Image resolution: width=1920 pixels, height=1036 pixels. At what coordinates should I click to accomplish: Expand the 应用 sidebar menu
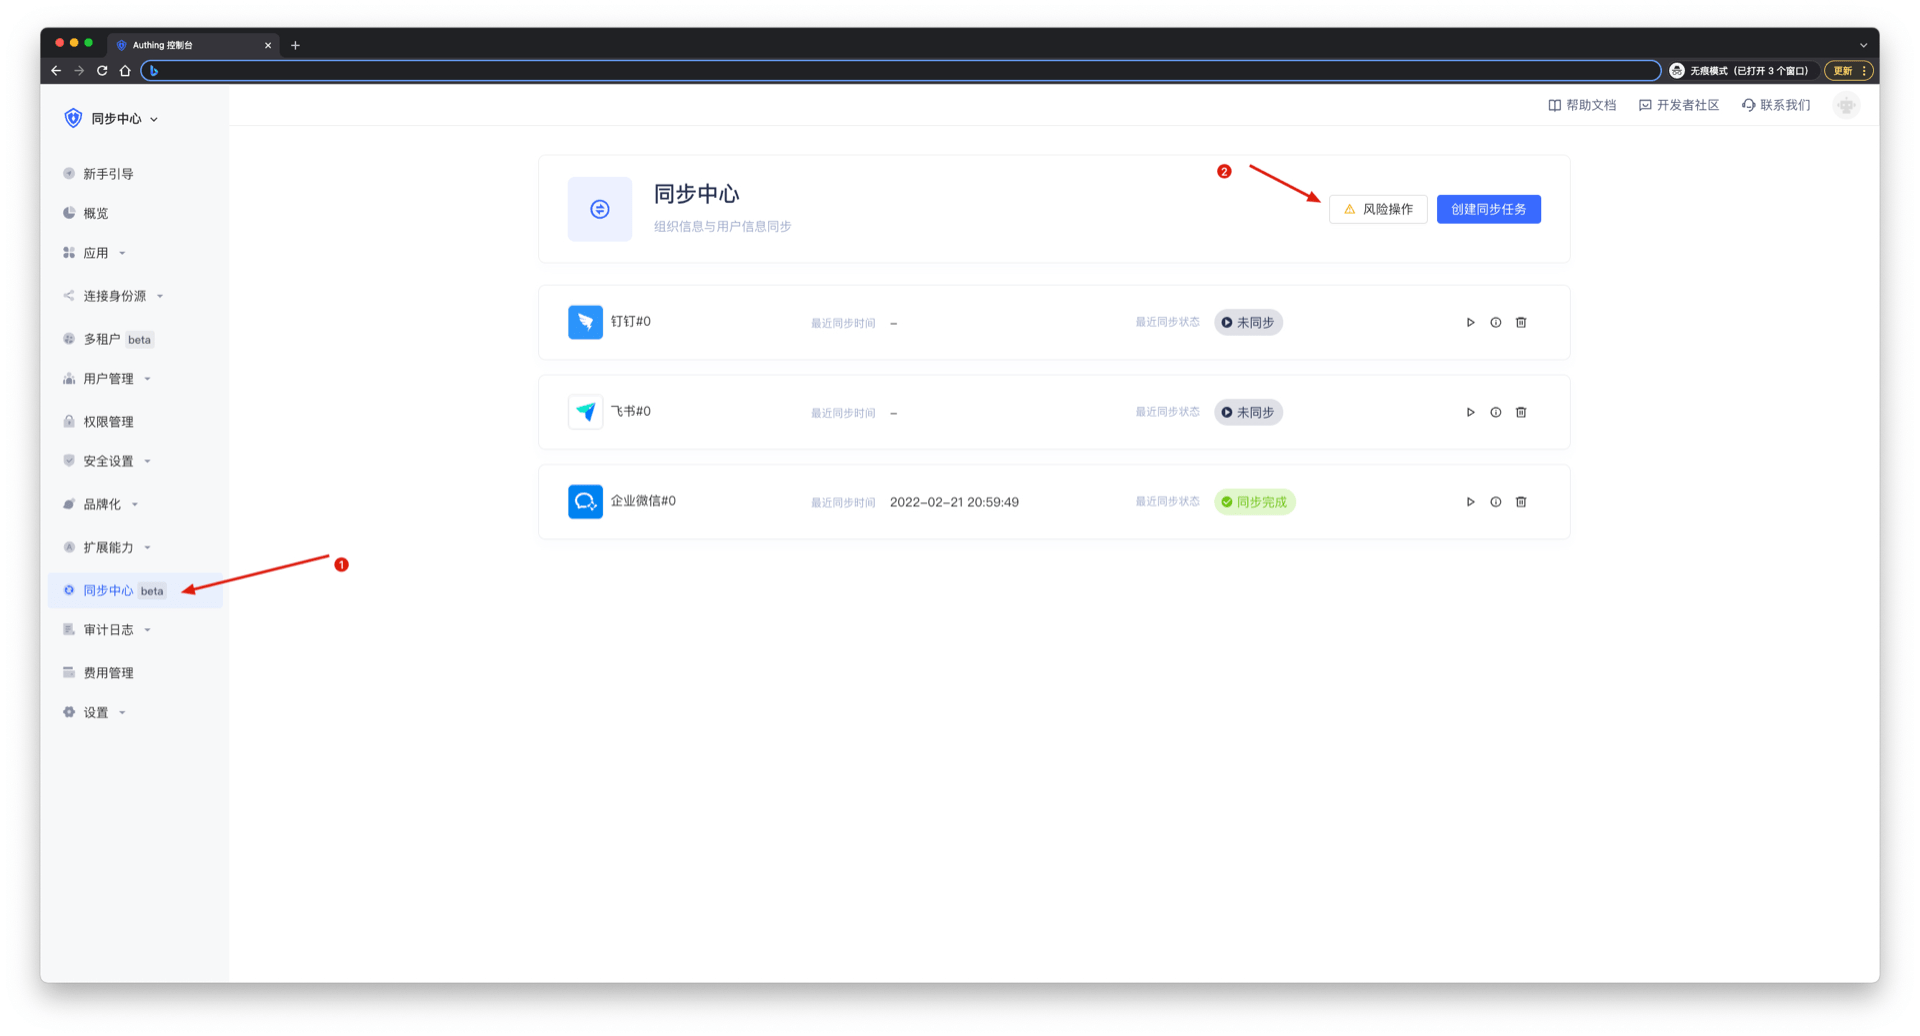(x=96, y=253)
